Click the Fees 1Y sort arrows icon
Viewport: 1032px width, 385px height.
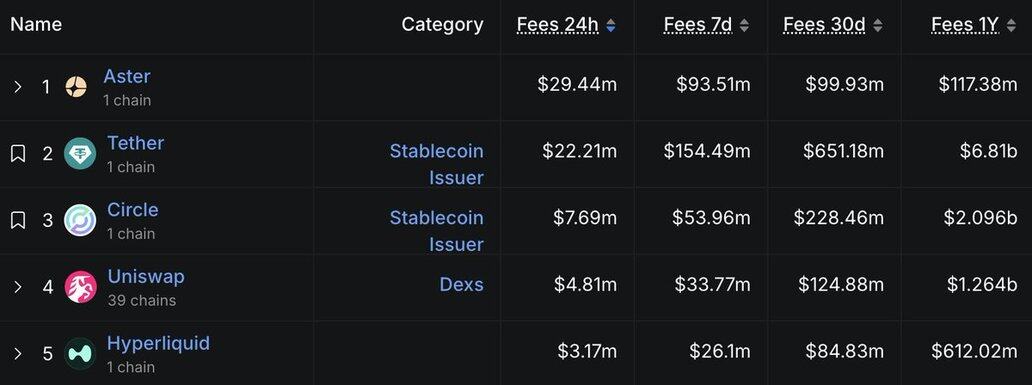point(1012,25)
